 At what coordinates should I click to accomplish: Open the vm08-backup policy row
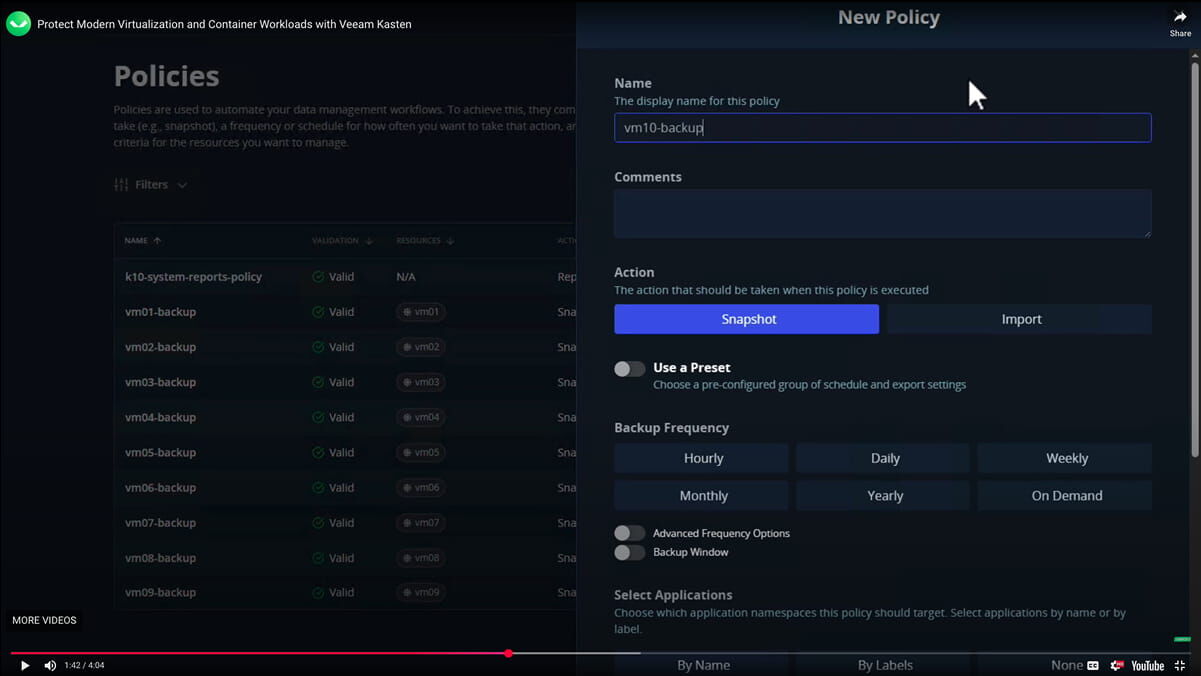coord(345,558)
